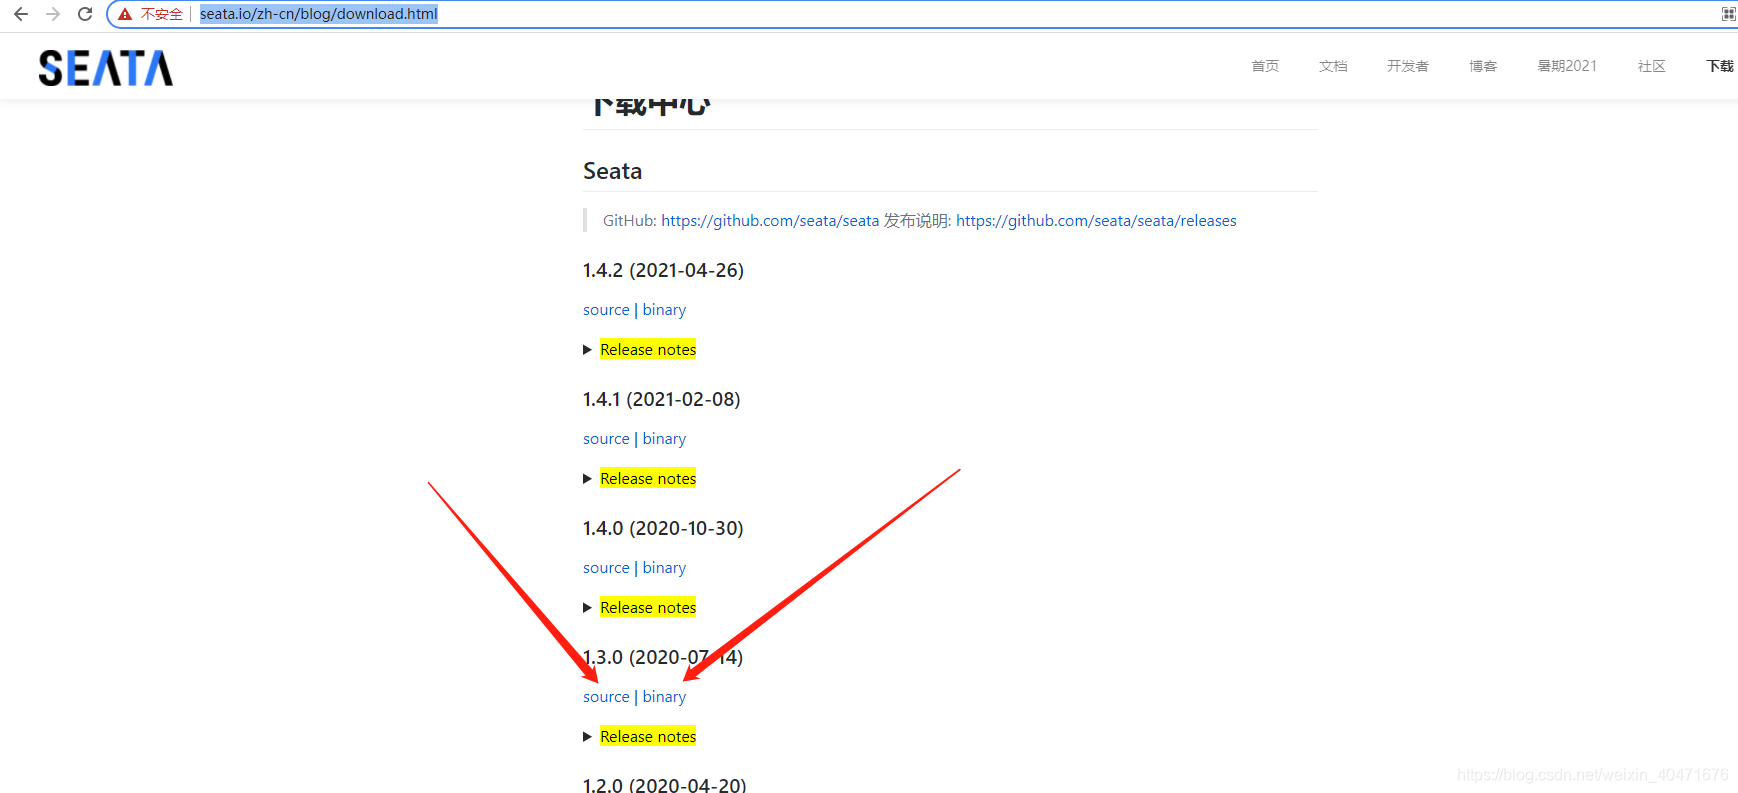
Task: Click the QR code icon in address bar
Action: click(x=1728, y=14)
